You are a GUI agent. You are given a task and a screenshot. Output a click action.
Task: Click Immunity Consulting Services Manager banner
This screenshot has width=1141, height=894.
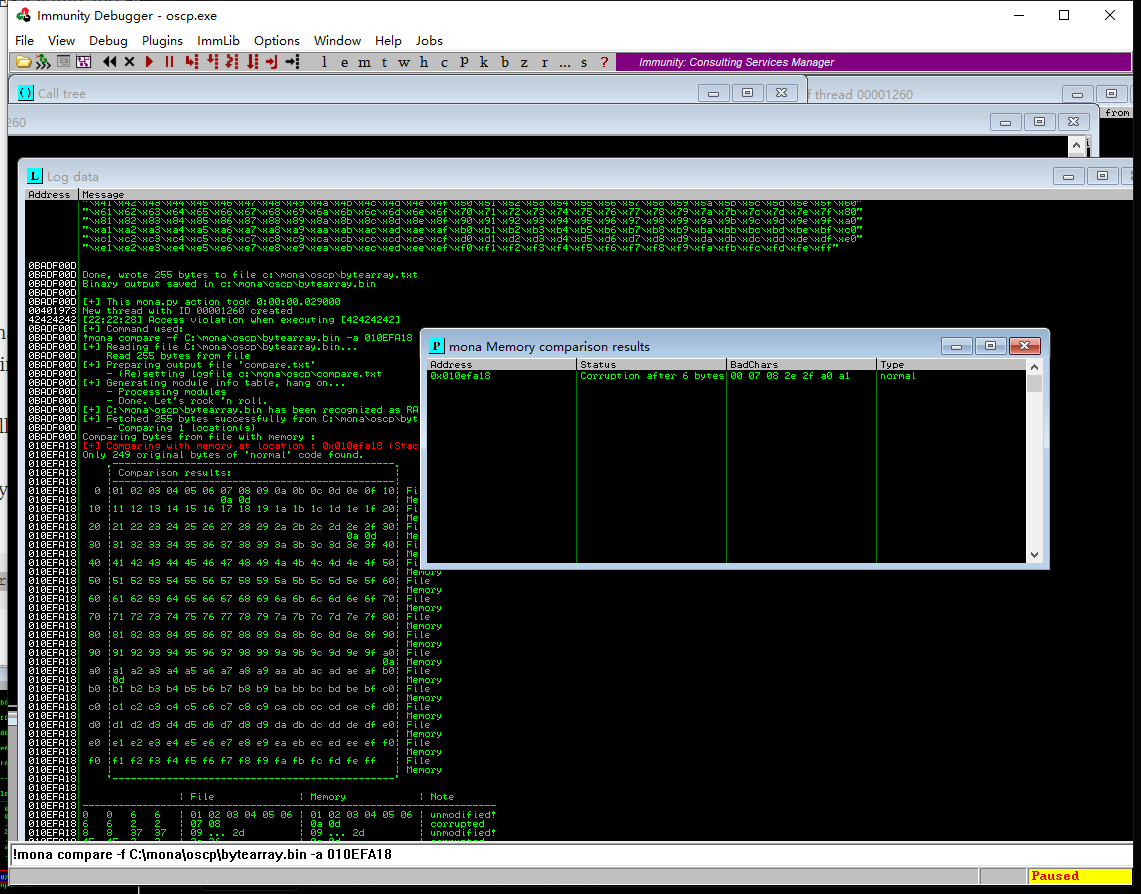coord(873,62)
